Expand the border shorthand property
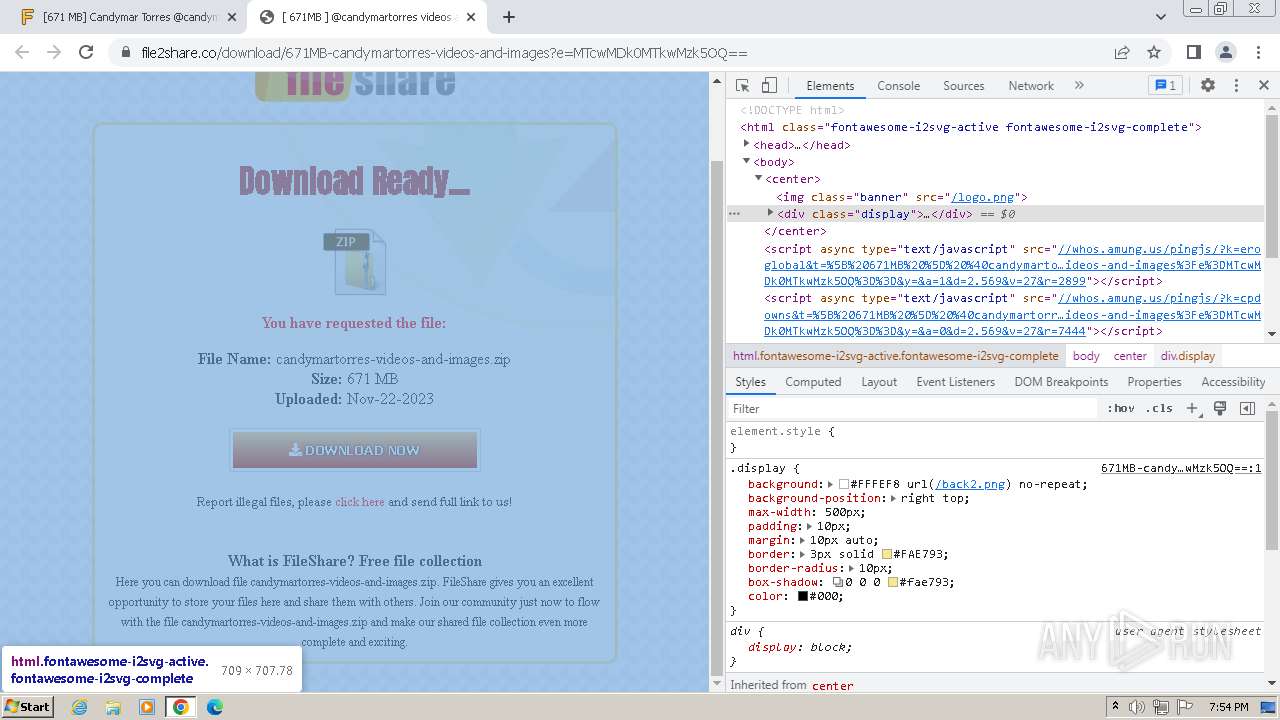Image resolution: width=1280 pixels, height=720 pixels. pos(802,554)
